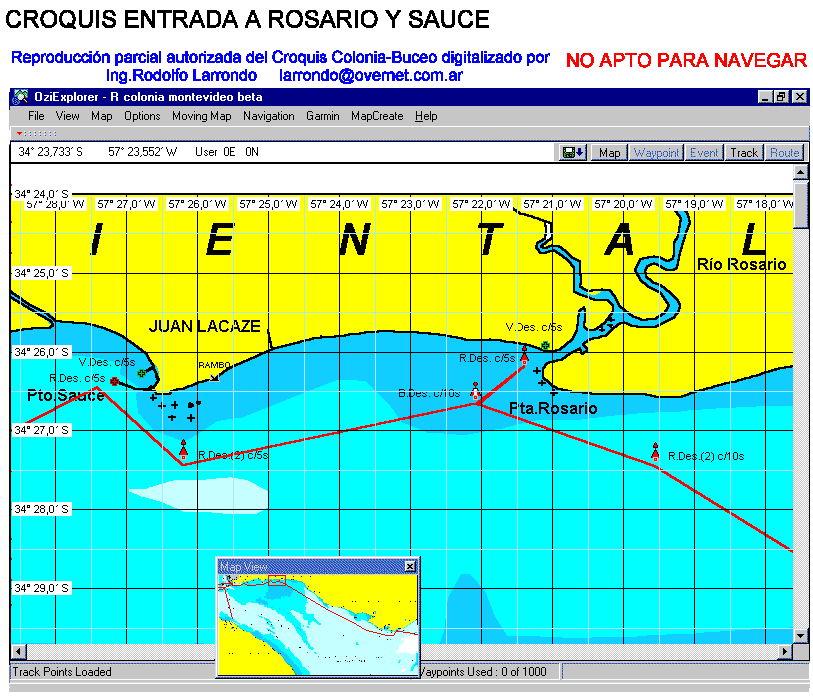Click red R.Des. c/5s marker at Pto.Sauce
Image resolution: width=813 pixels, height=696 pixels.
coord(114,382)
